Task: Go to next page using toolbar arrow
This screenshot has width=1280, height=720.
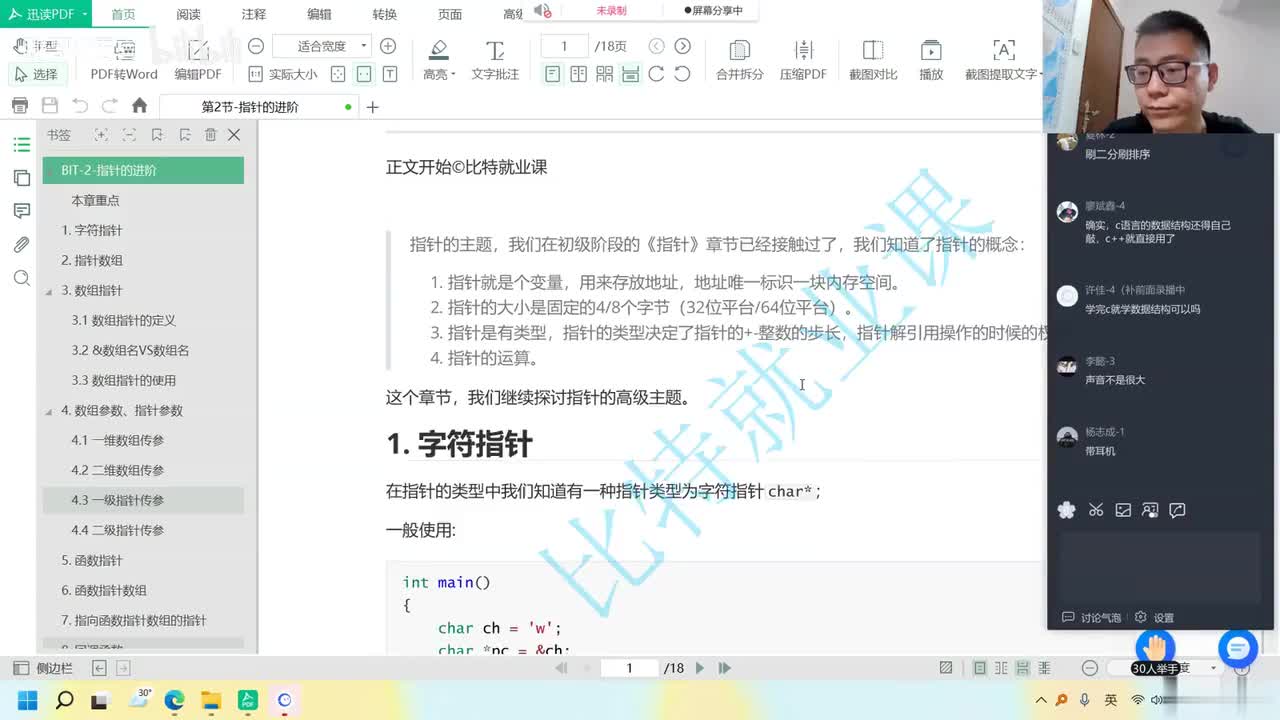Action: [x=682, y=46]
